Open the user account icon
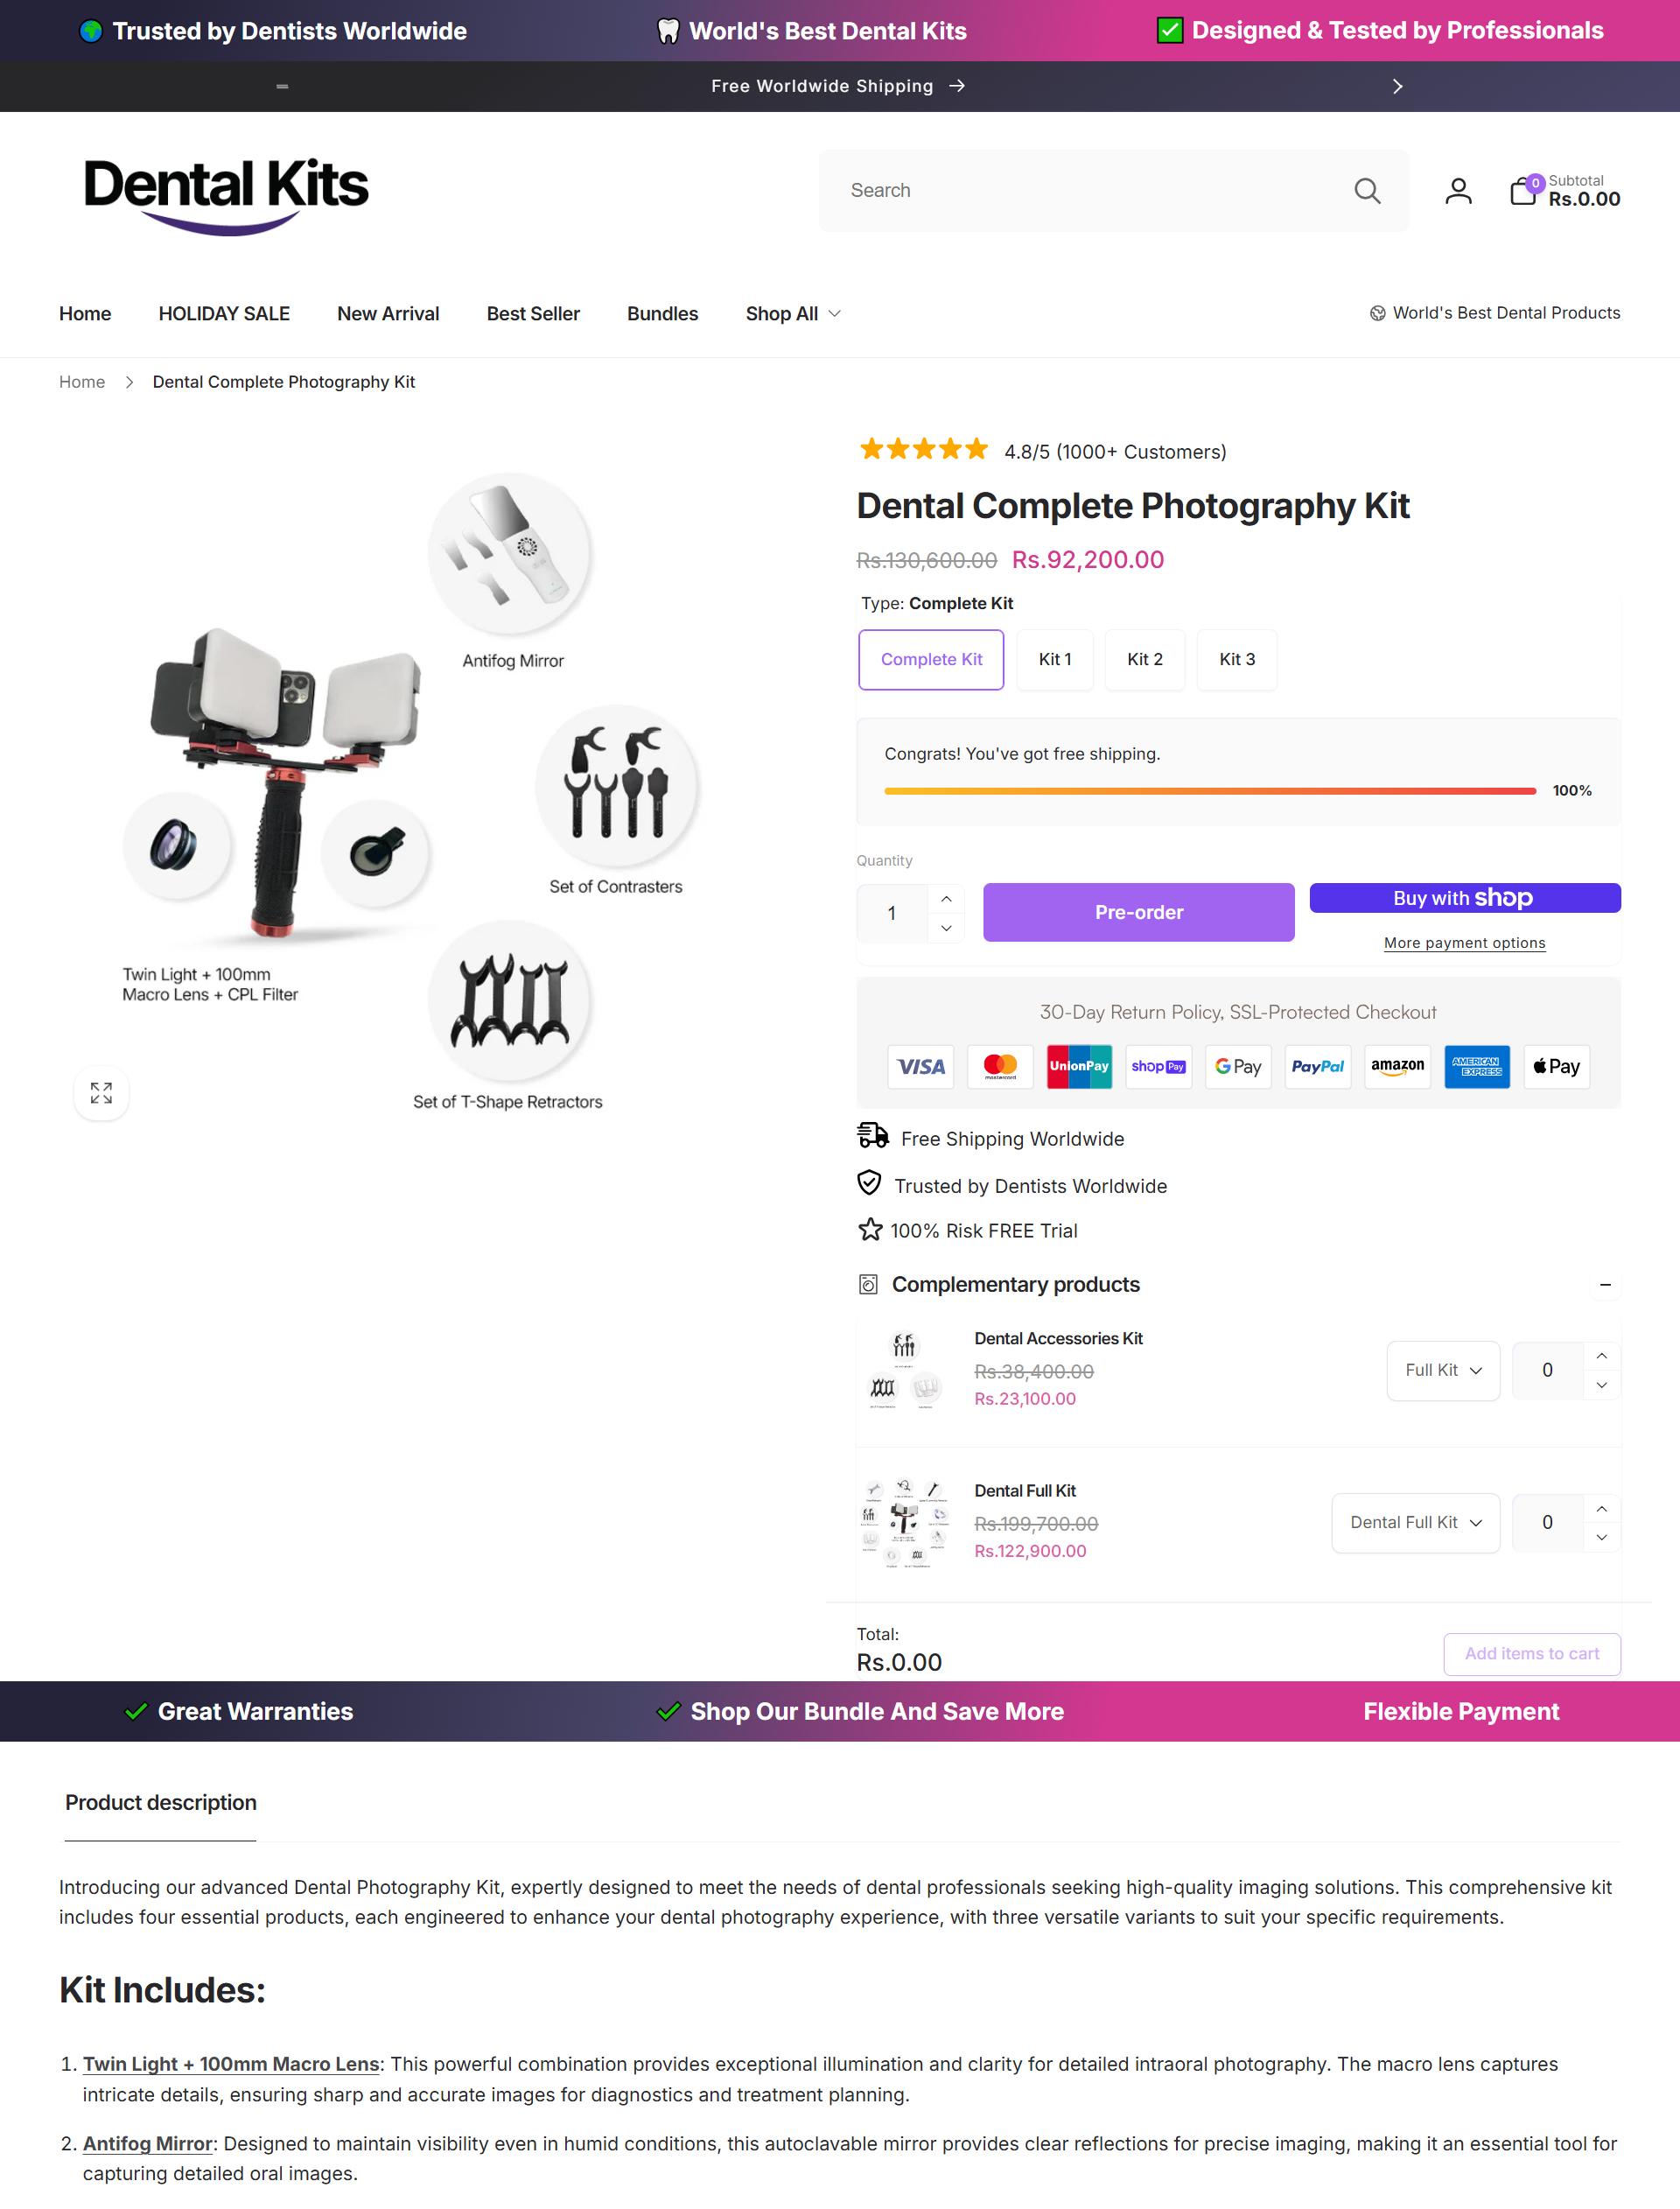The width and height of the screenshot is (1680, 2209). [1458, 191]
